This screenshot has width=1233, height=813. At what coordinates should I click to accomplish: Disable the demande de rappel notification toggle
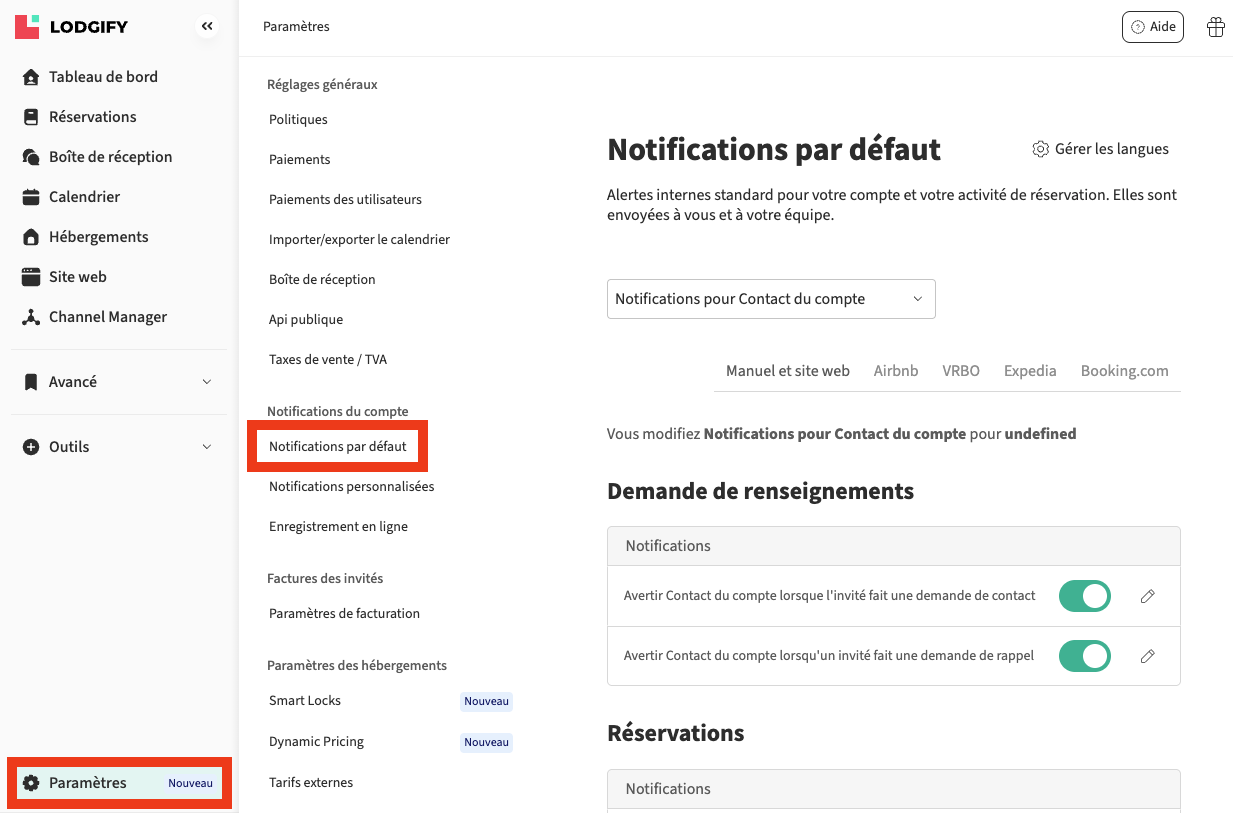click(1084, 656)
